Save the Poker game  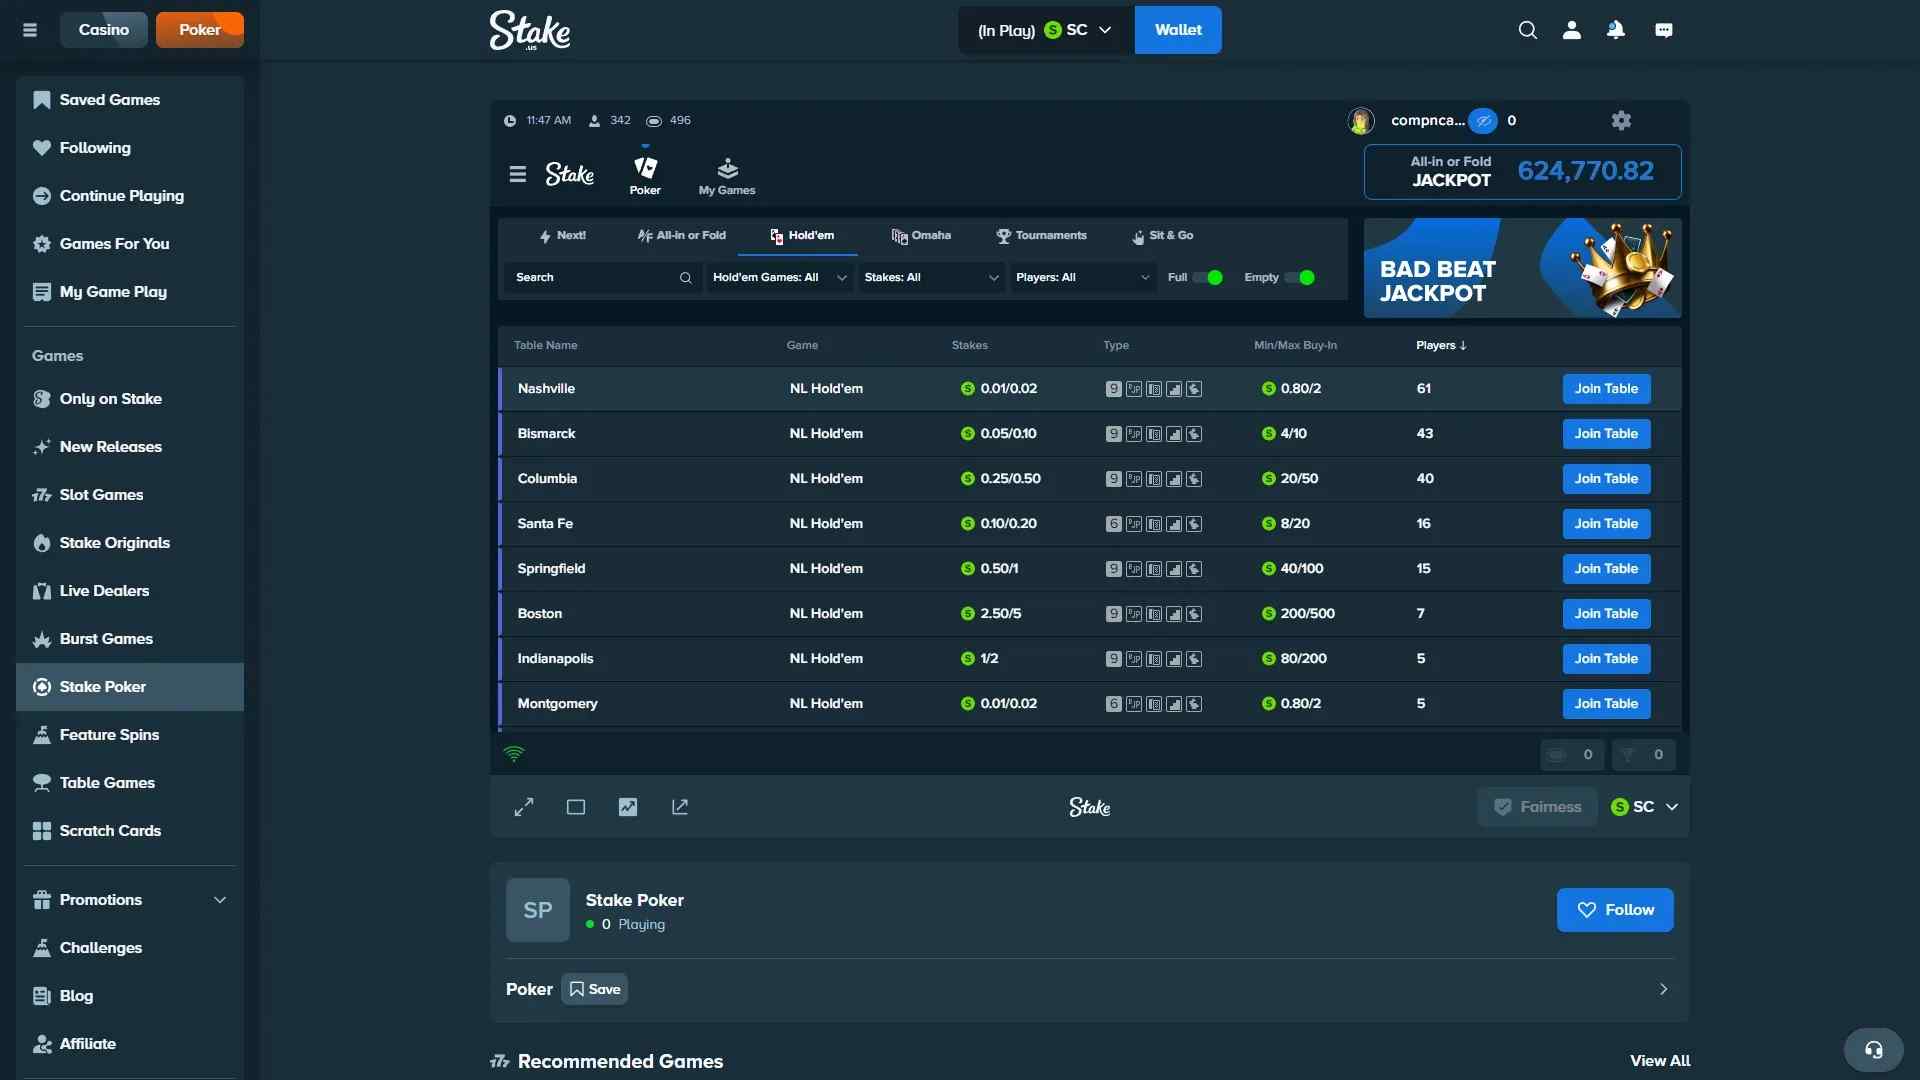(x=594, y=989)
